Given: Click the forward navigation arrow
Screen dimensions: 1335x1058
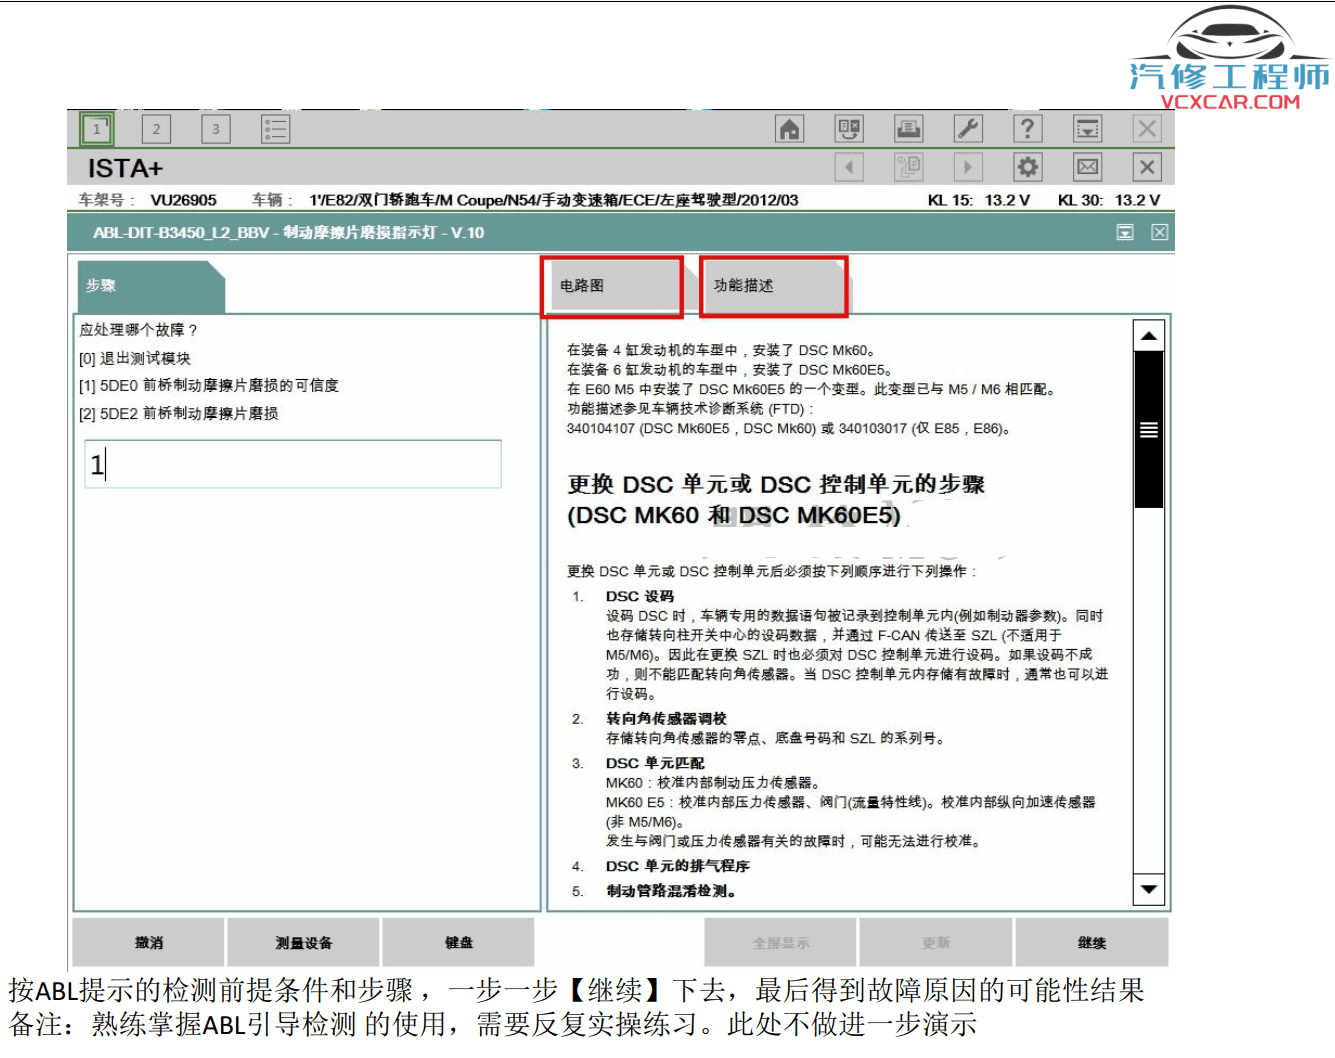Looking at the screenshot, I should click(x=968, y=167).
